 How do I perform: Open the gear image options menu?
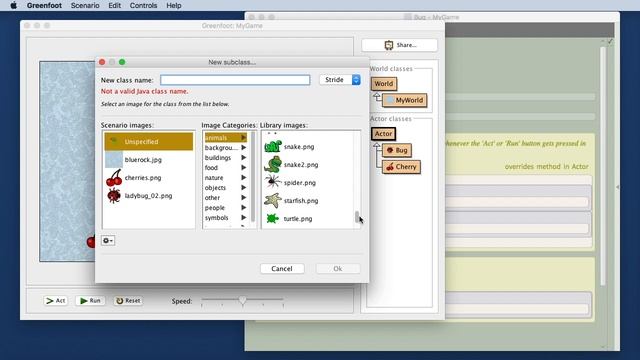point(108,240)
